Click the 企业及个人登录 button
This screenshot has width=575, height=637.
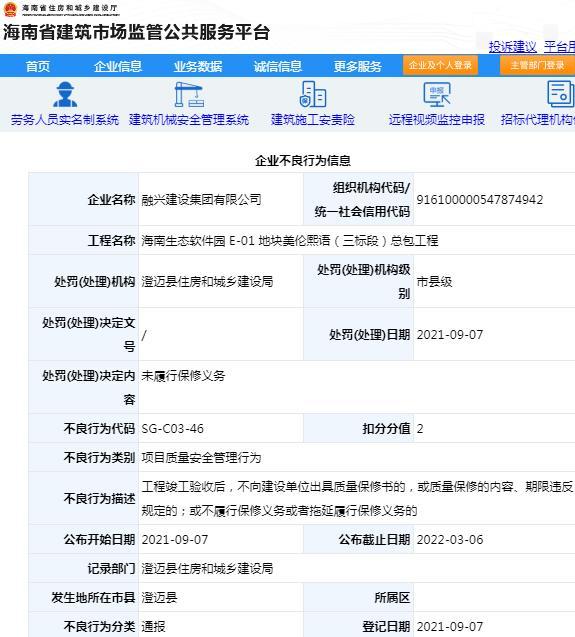pyautogui.click(x=440, y=65)
